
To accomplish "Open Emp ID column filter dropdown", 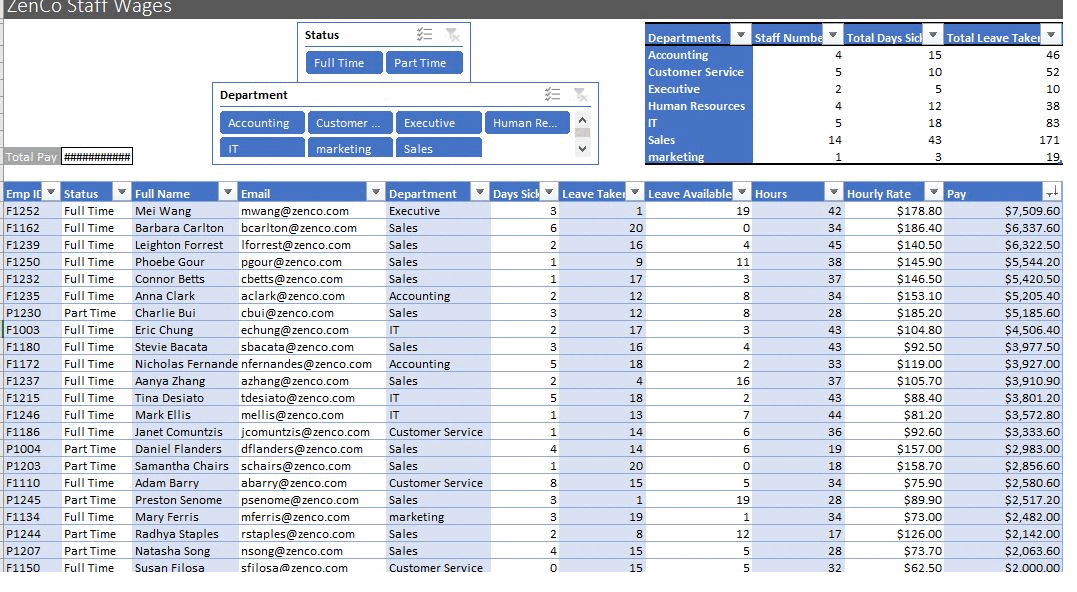I will [51, 192].
